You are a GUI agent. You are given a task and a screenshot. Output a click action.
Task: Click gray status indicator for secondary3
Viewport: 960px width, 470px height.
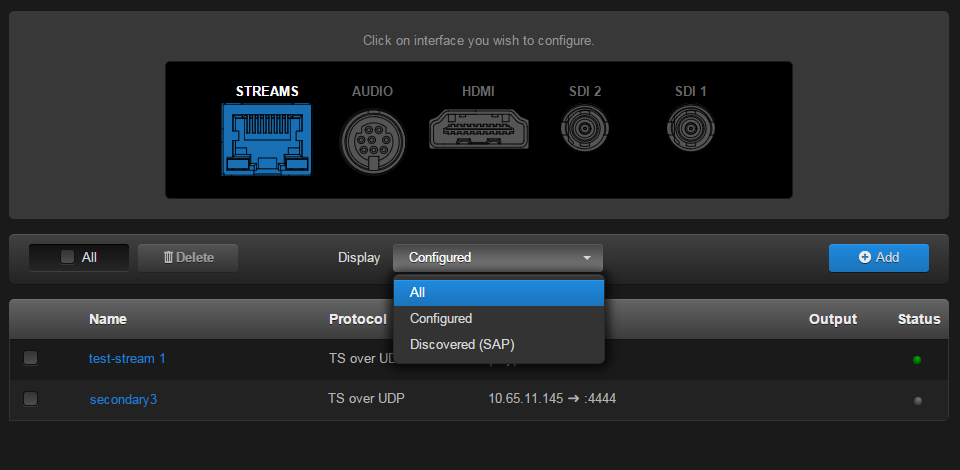pos(917,400)
